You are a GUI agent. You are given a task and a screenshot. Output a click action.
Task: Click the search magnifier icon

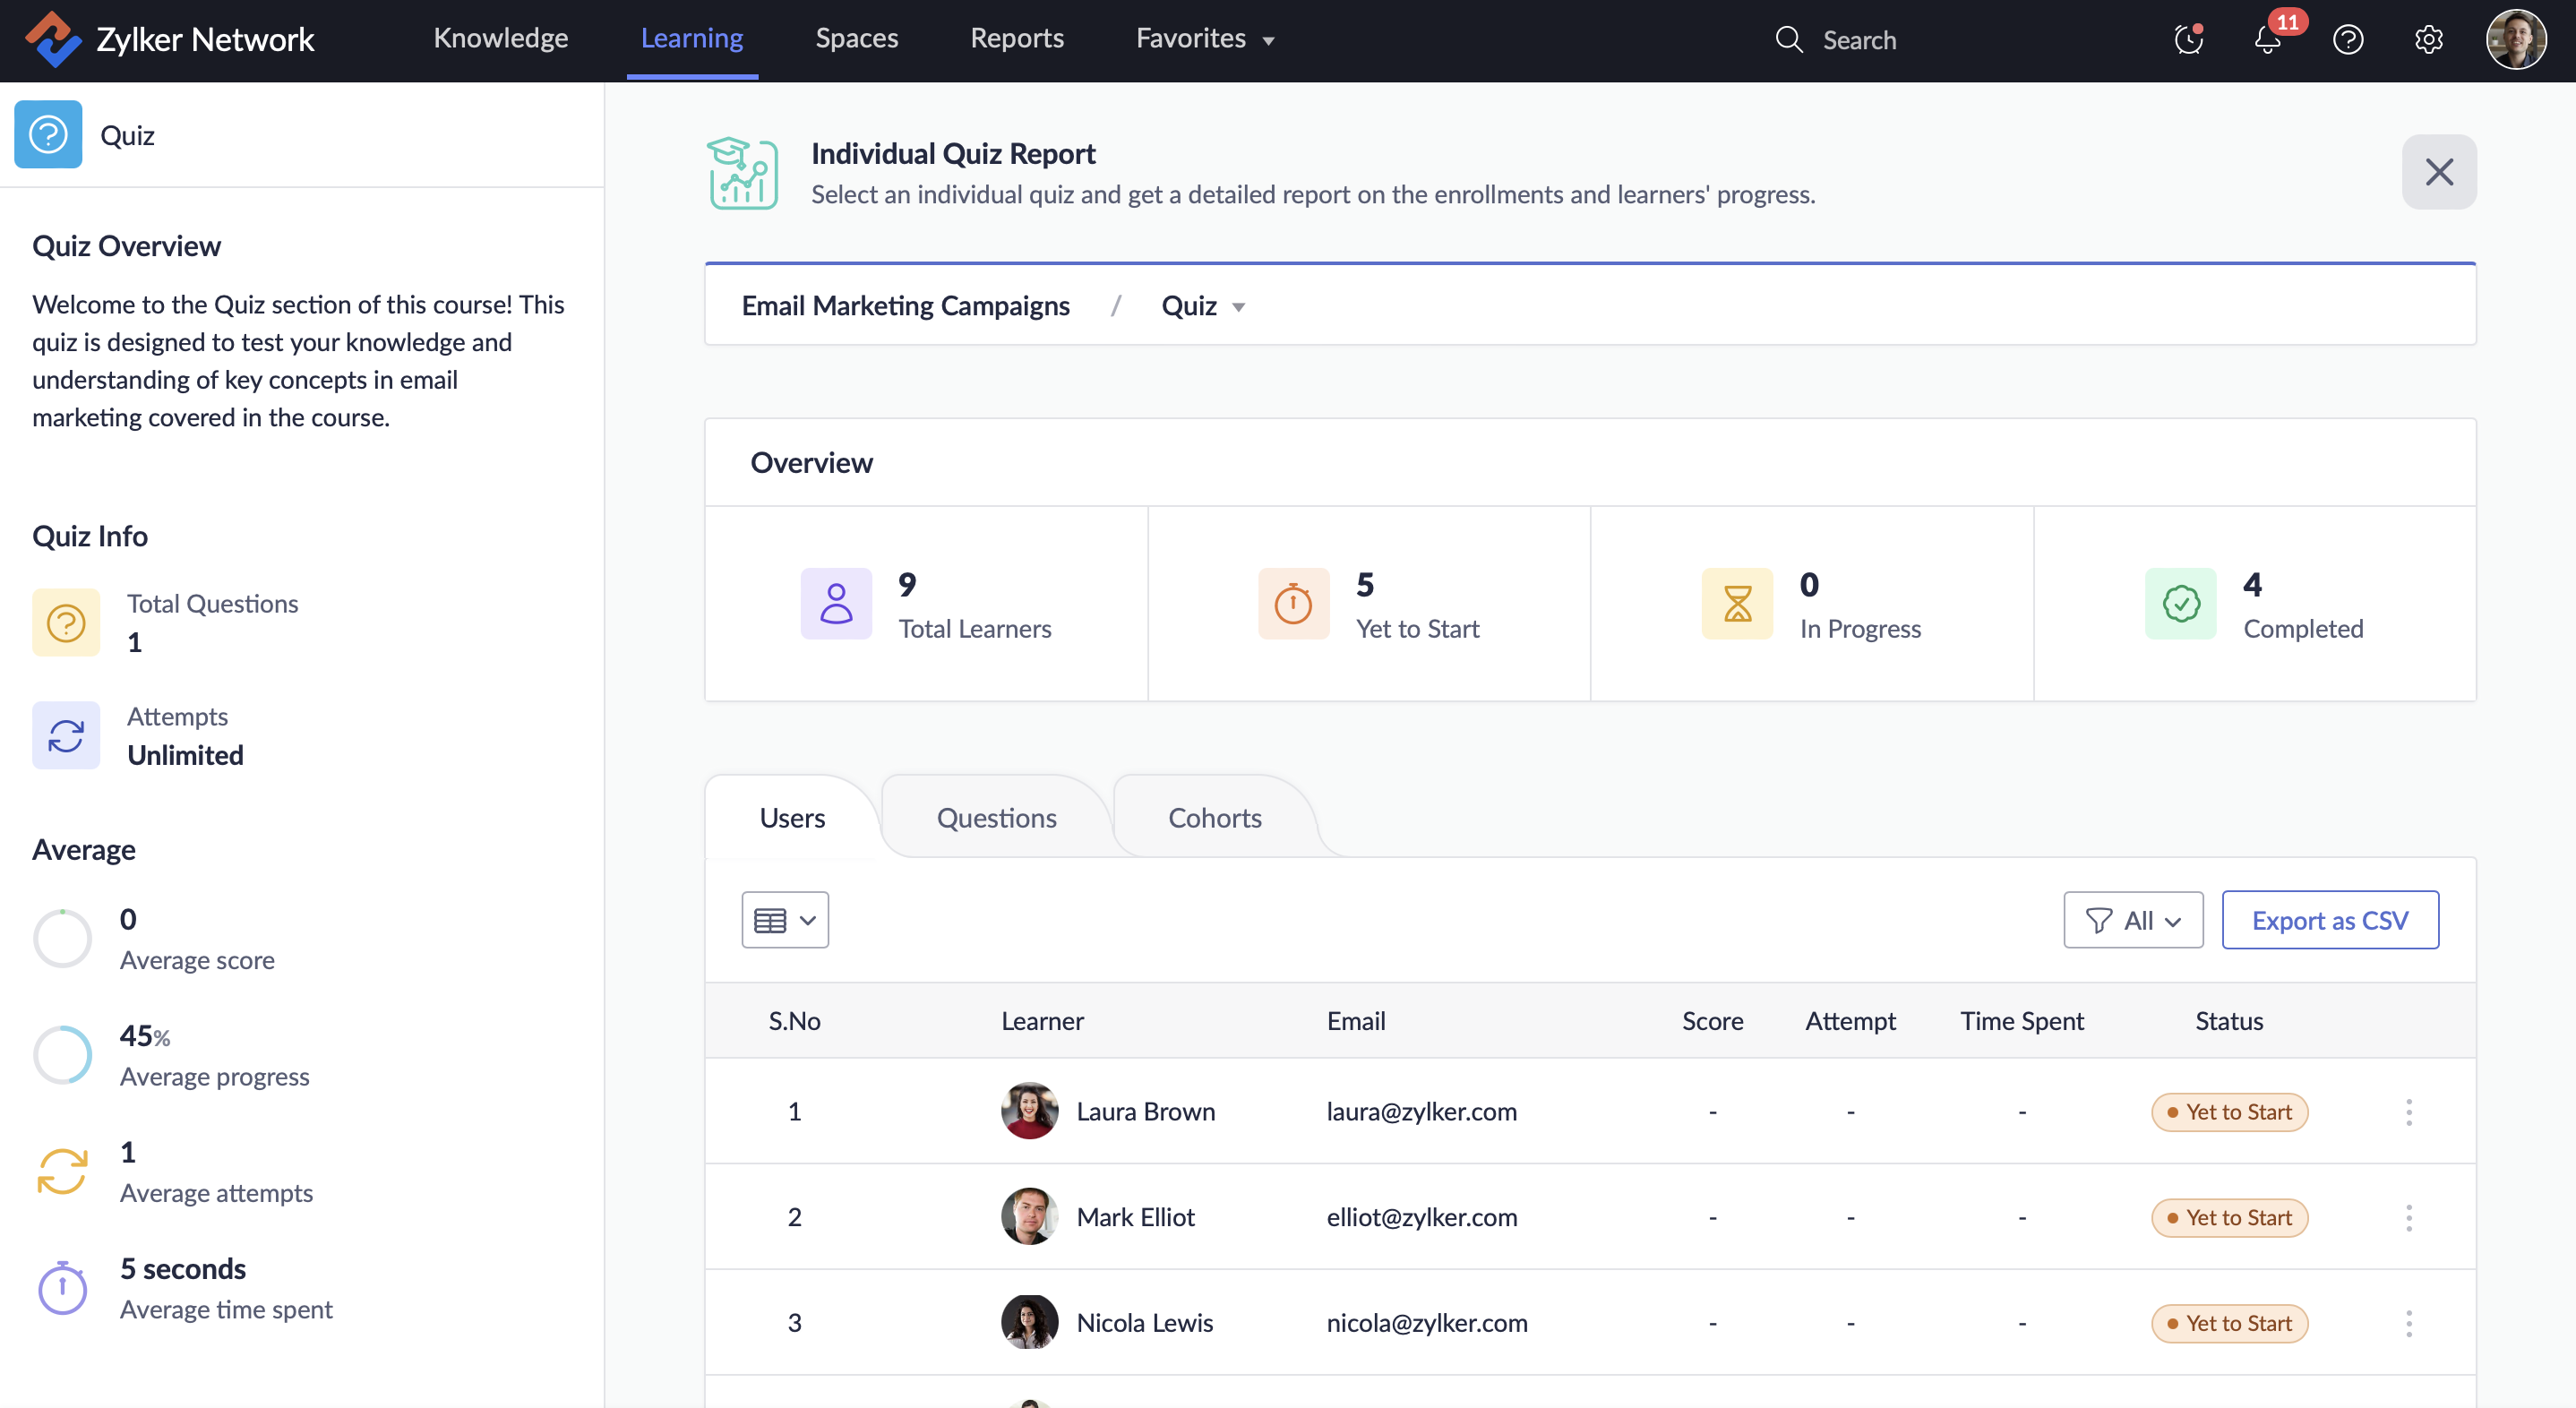coord(1788,40)
